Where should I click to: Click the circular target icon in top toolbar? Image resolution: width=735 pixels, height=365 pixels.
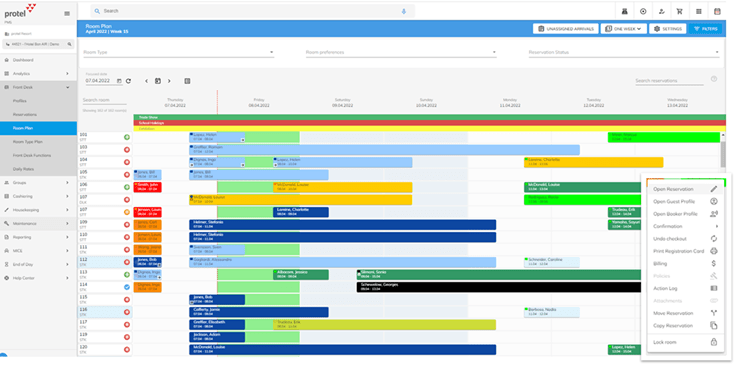643,11
